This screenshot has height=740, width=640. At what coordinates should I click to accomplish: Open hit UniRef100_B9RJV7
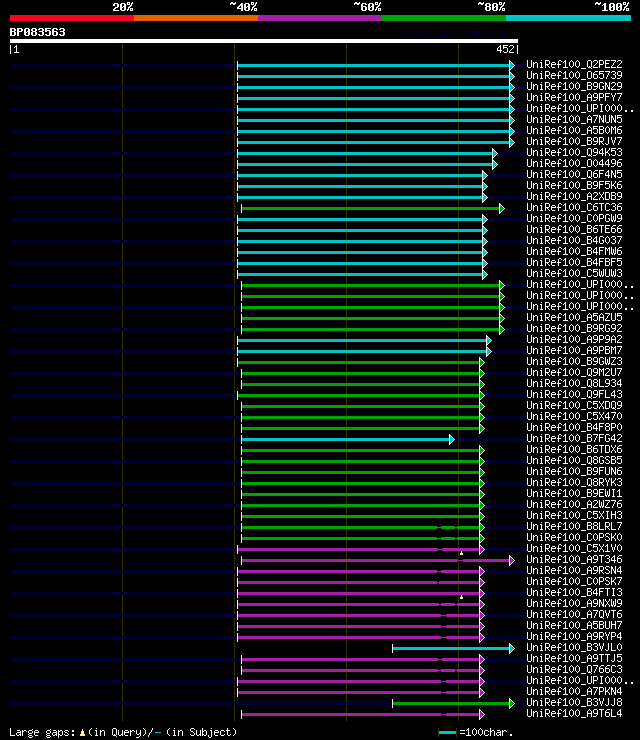coord(574,142)
